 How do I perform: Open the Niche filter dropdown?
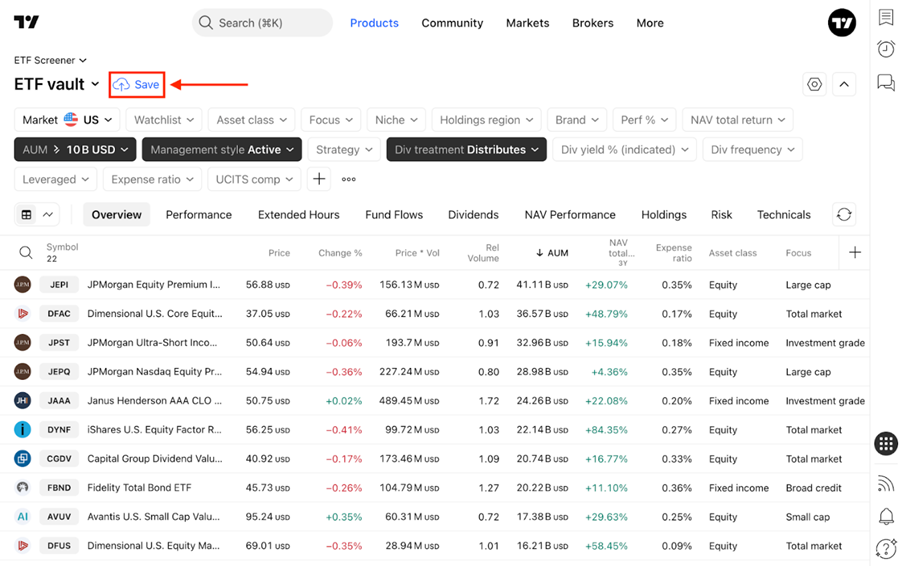pos(396,120)
